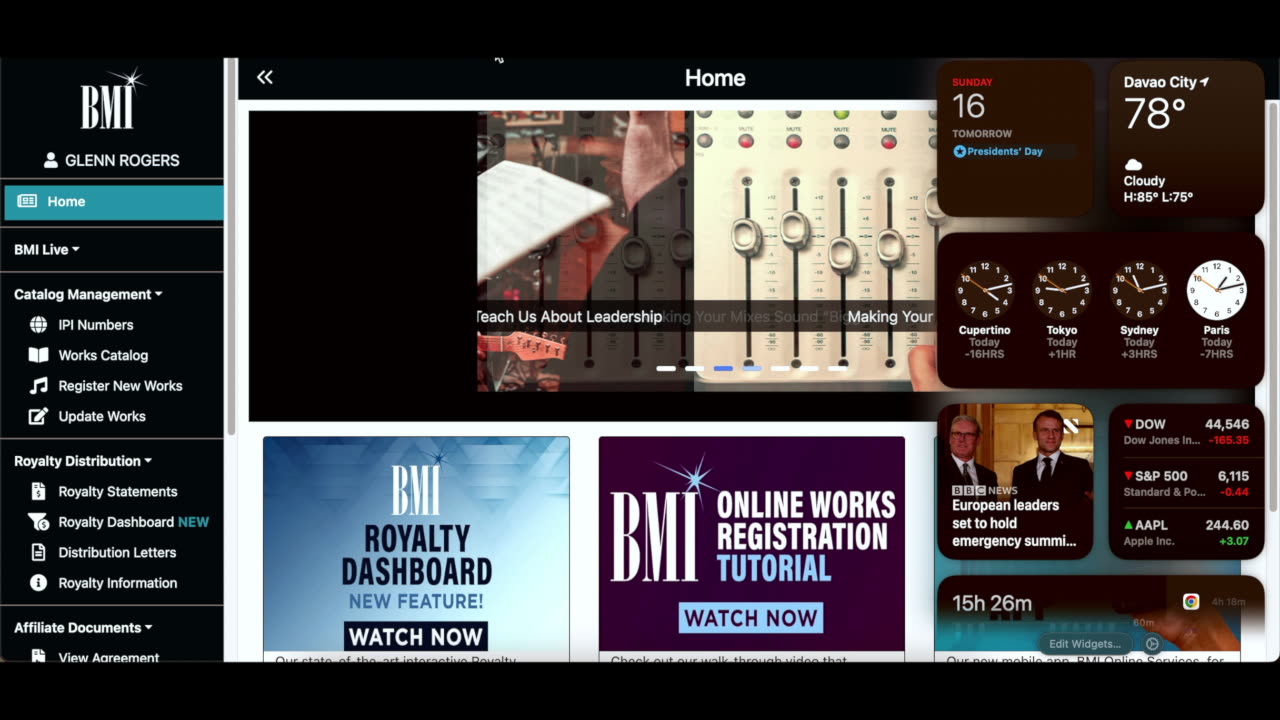Open 'Teach Us About Leadership' carousel slide

[569, 316]
